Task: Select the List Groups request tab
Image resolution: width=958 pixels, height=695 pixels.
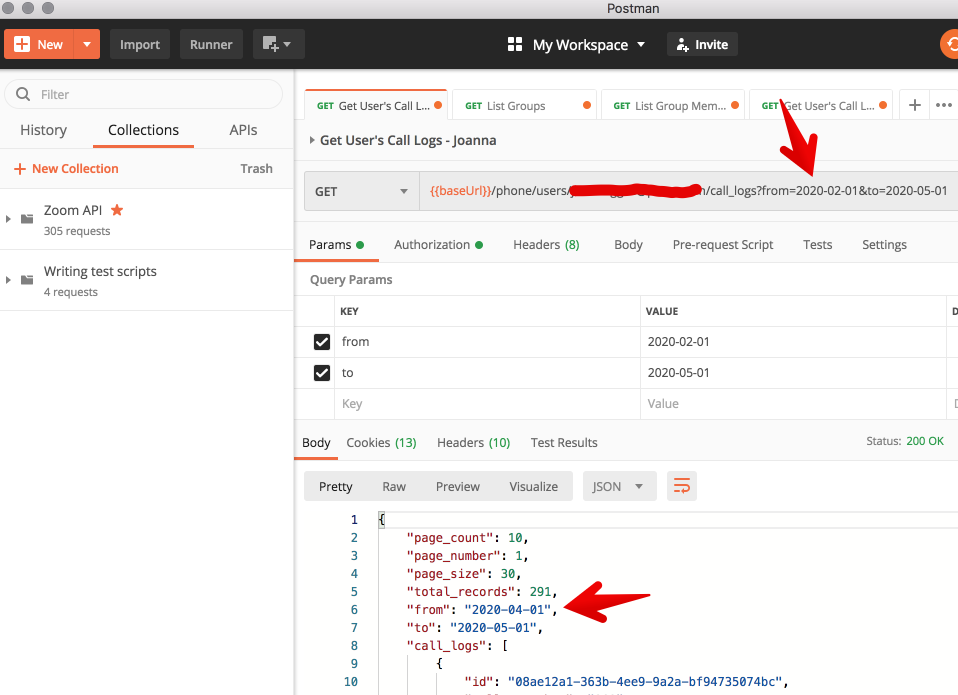Action: coord(524,106)
